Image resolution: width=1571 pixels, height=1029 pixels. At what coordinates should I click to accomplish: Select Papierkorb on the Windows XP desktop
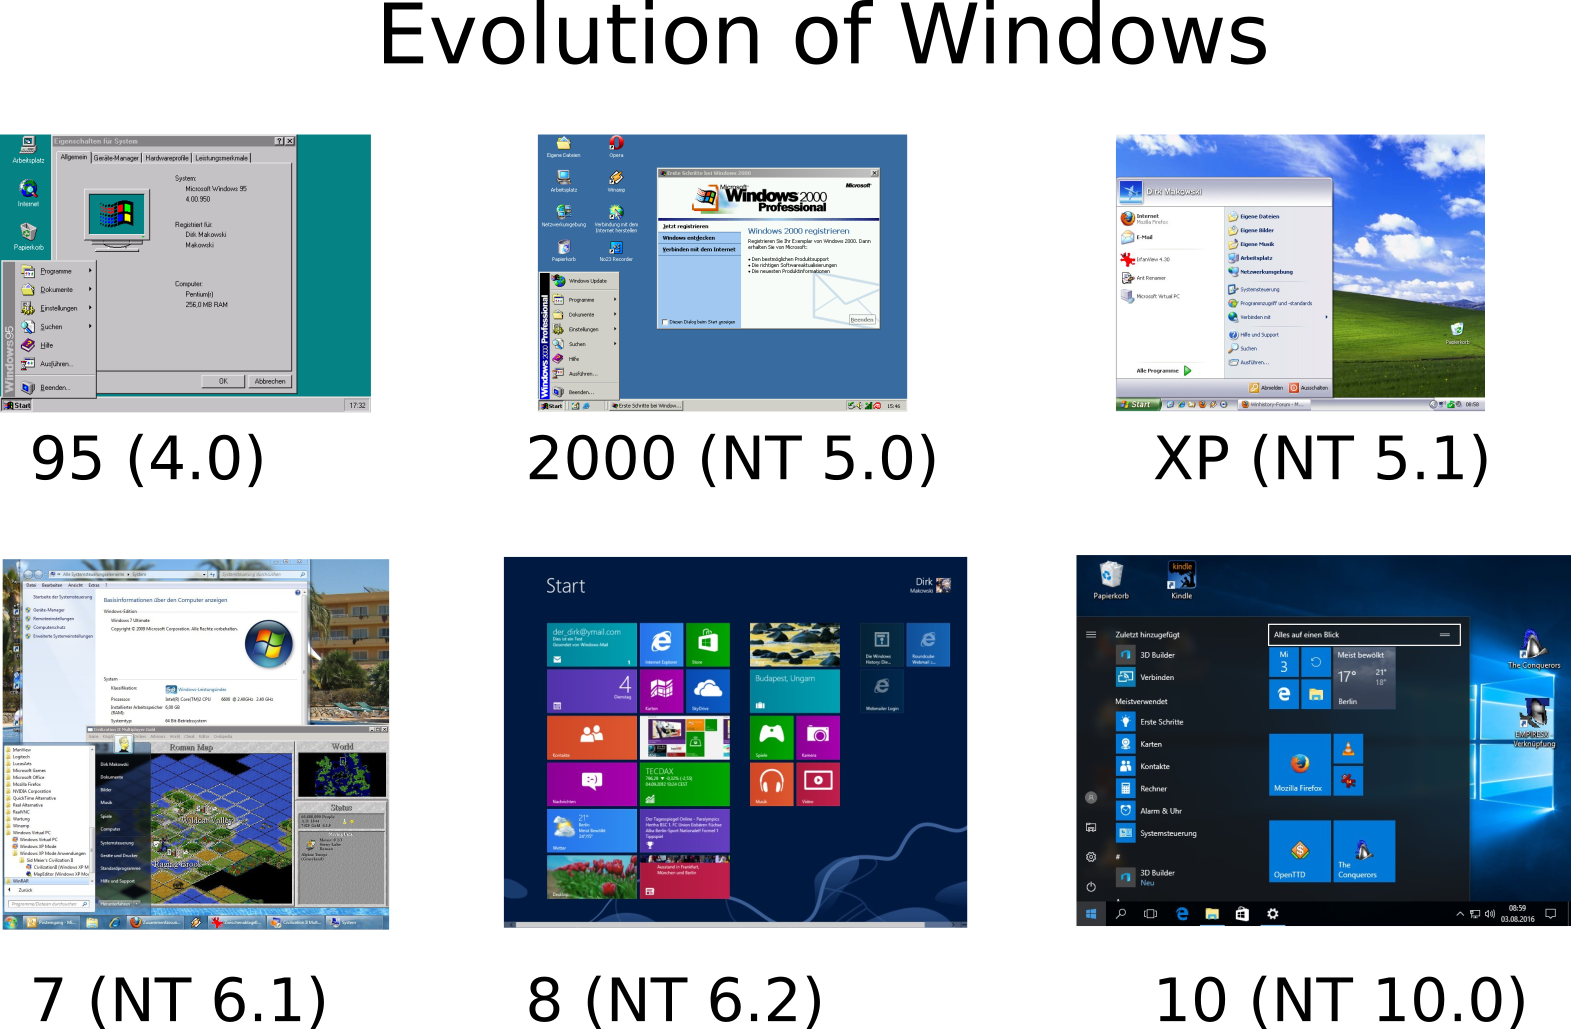point(1457,333)
